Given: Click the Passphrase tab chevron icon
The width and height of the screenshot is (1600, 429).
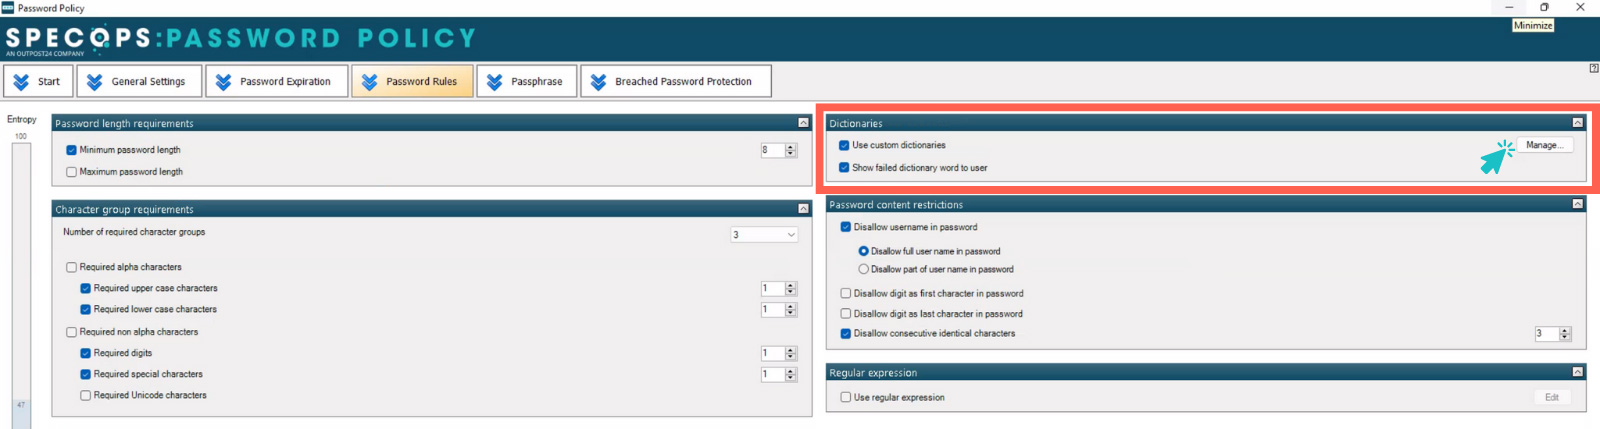Looking at the screenshot, I should click(x=494, y=82).
